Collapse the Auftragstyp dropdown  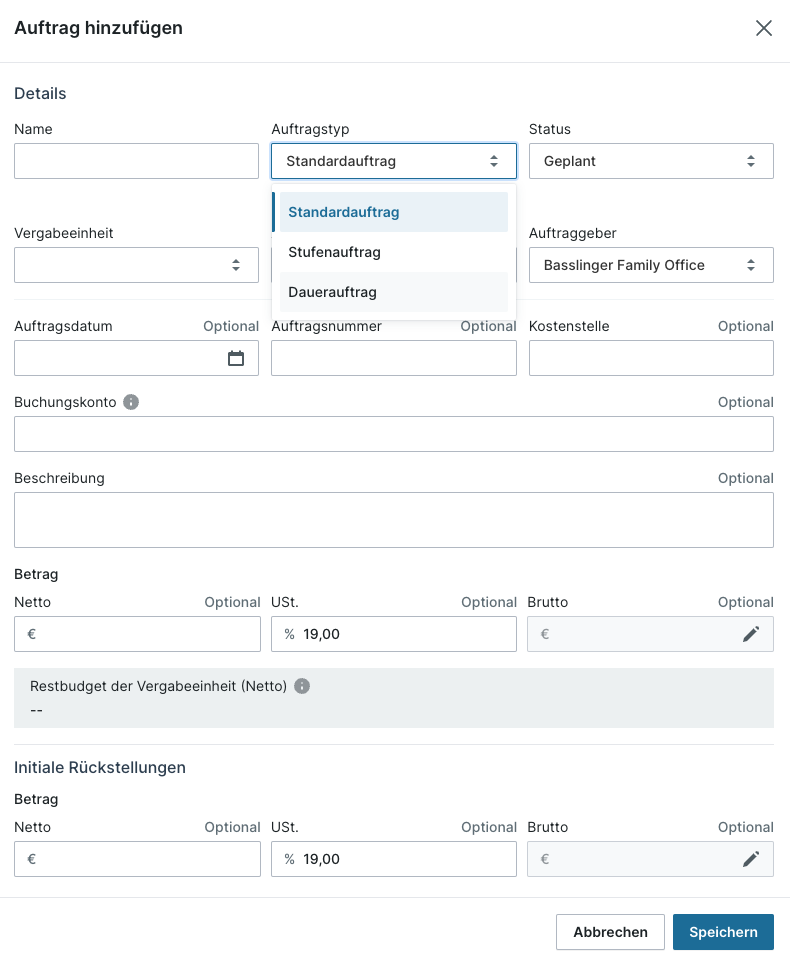click(x=394, y=161)
